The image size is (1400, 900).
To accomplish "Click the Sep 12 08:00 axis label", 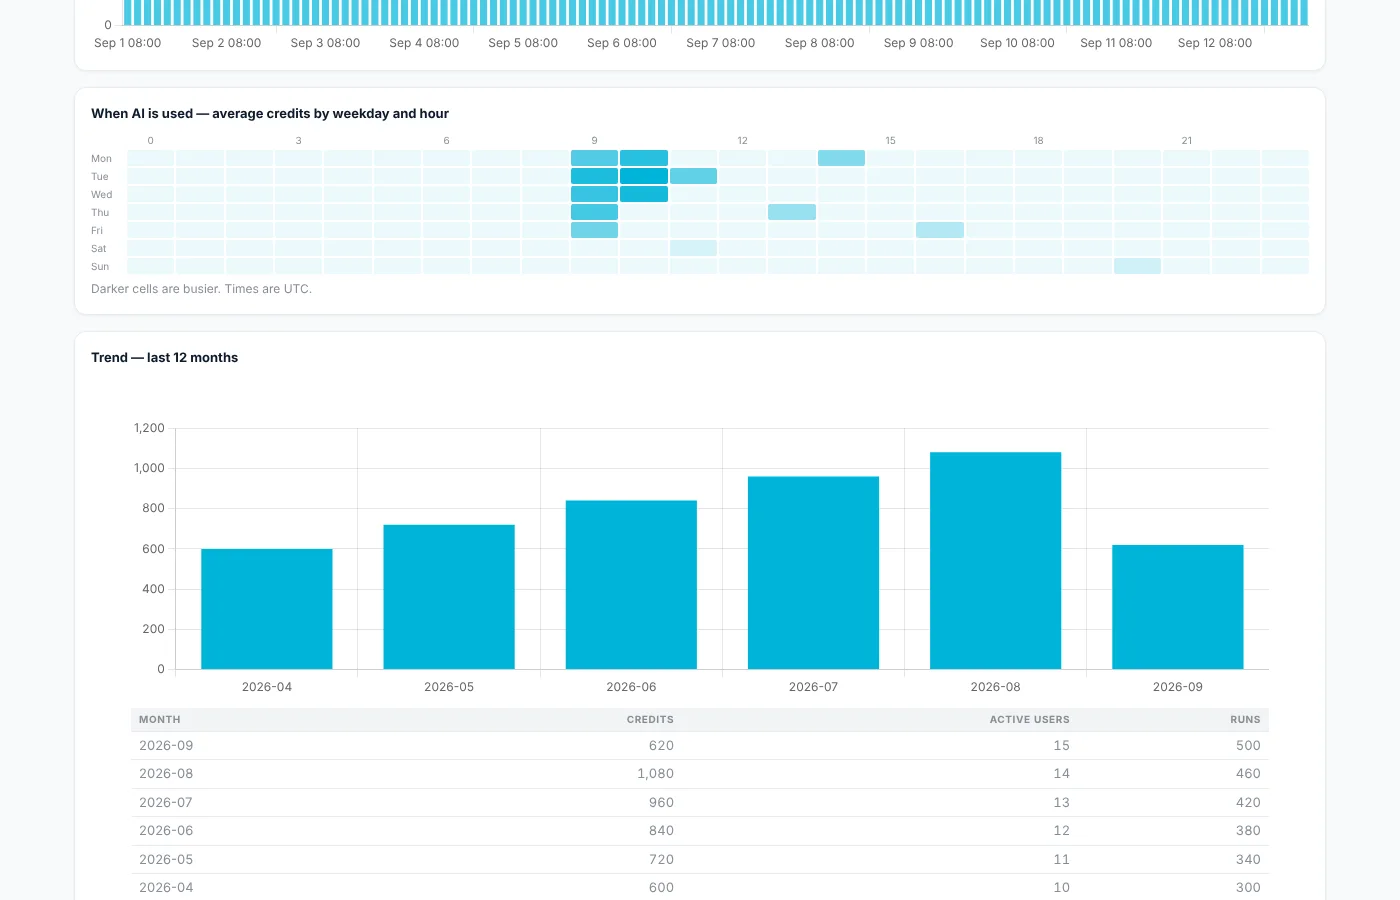I will click(1215, 43).
